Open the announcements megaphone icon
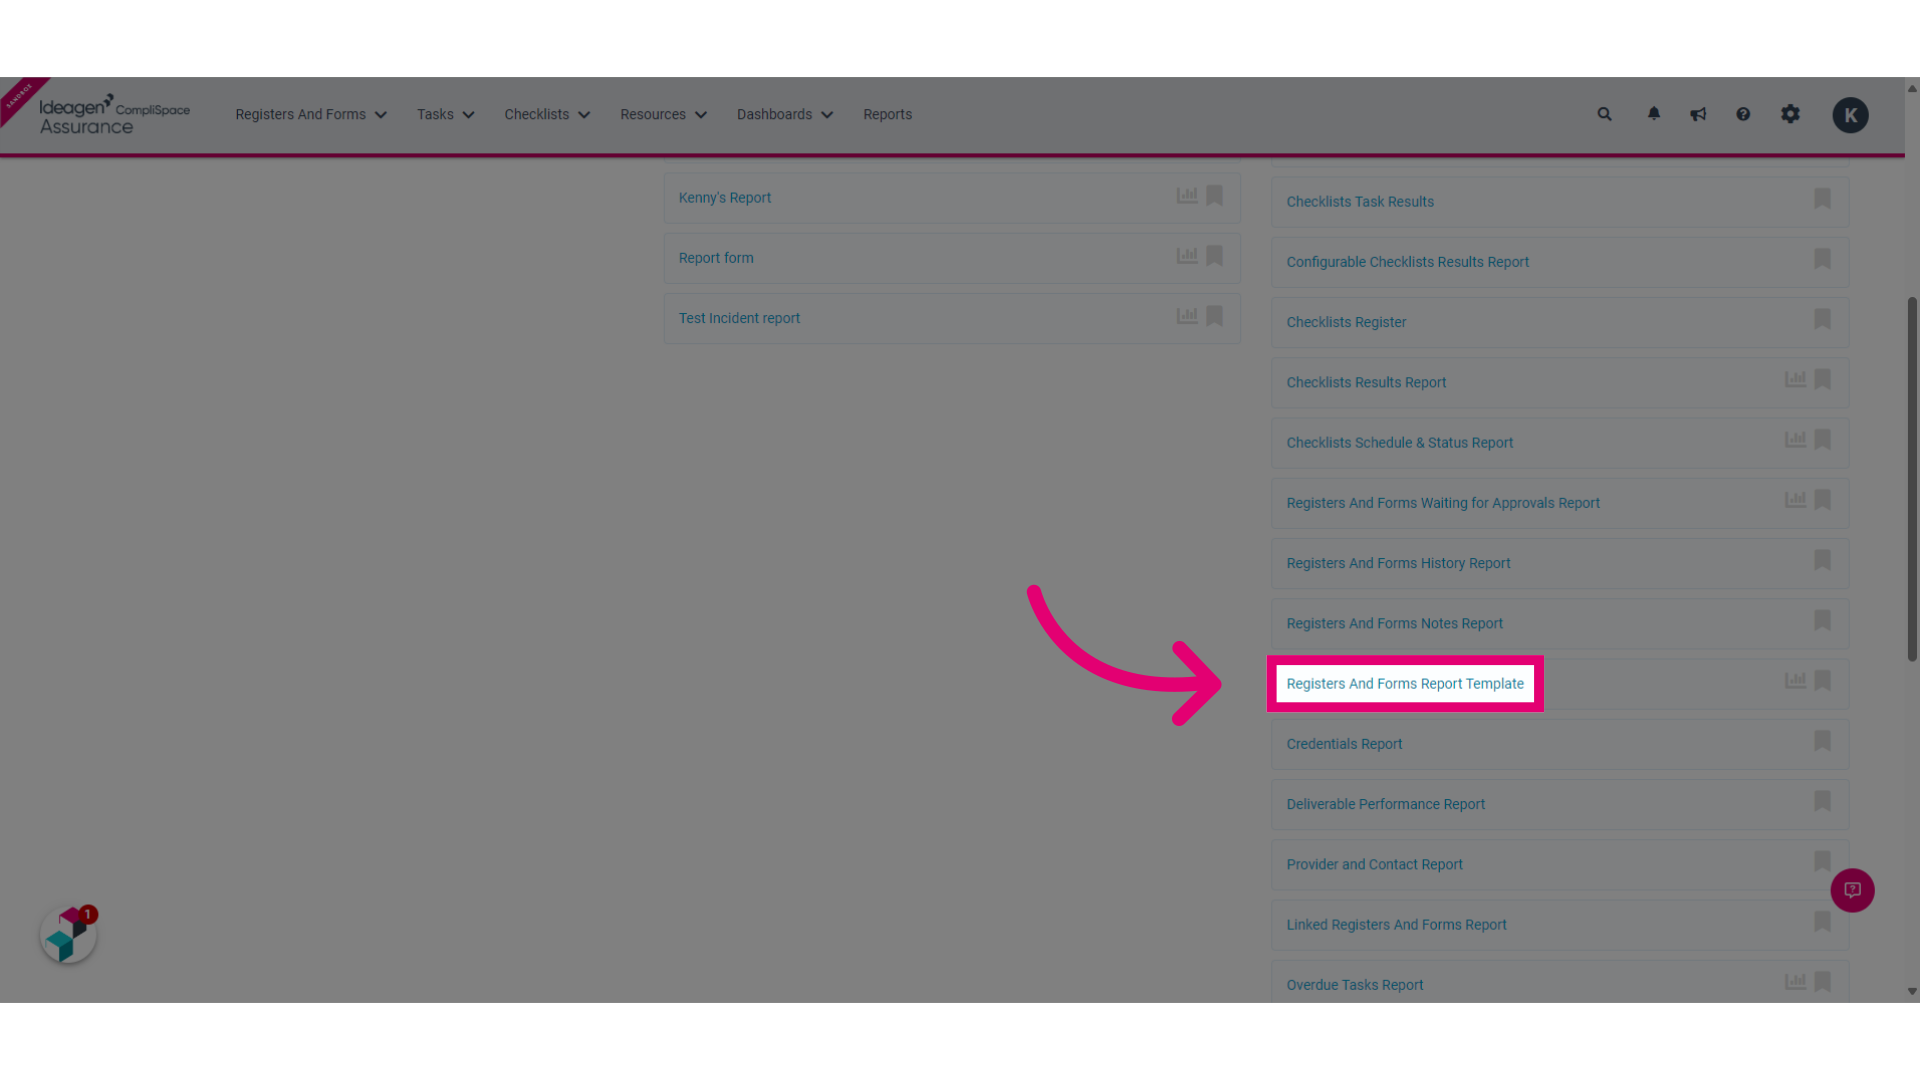The width and height of the screenshot is (1920, 1080). tap(1698, 114)
